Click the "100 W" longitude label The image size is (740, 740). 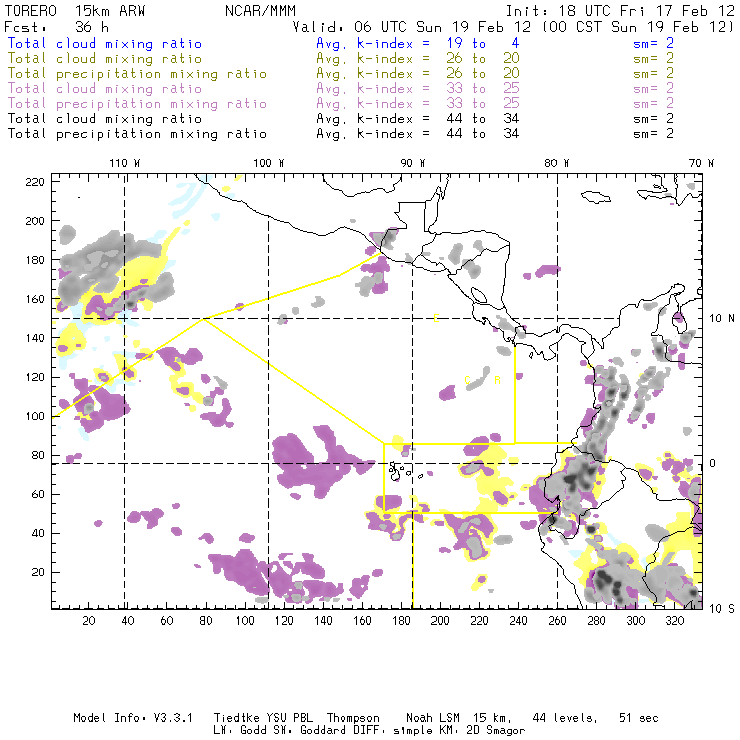[x=269, y=163]
